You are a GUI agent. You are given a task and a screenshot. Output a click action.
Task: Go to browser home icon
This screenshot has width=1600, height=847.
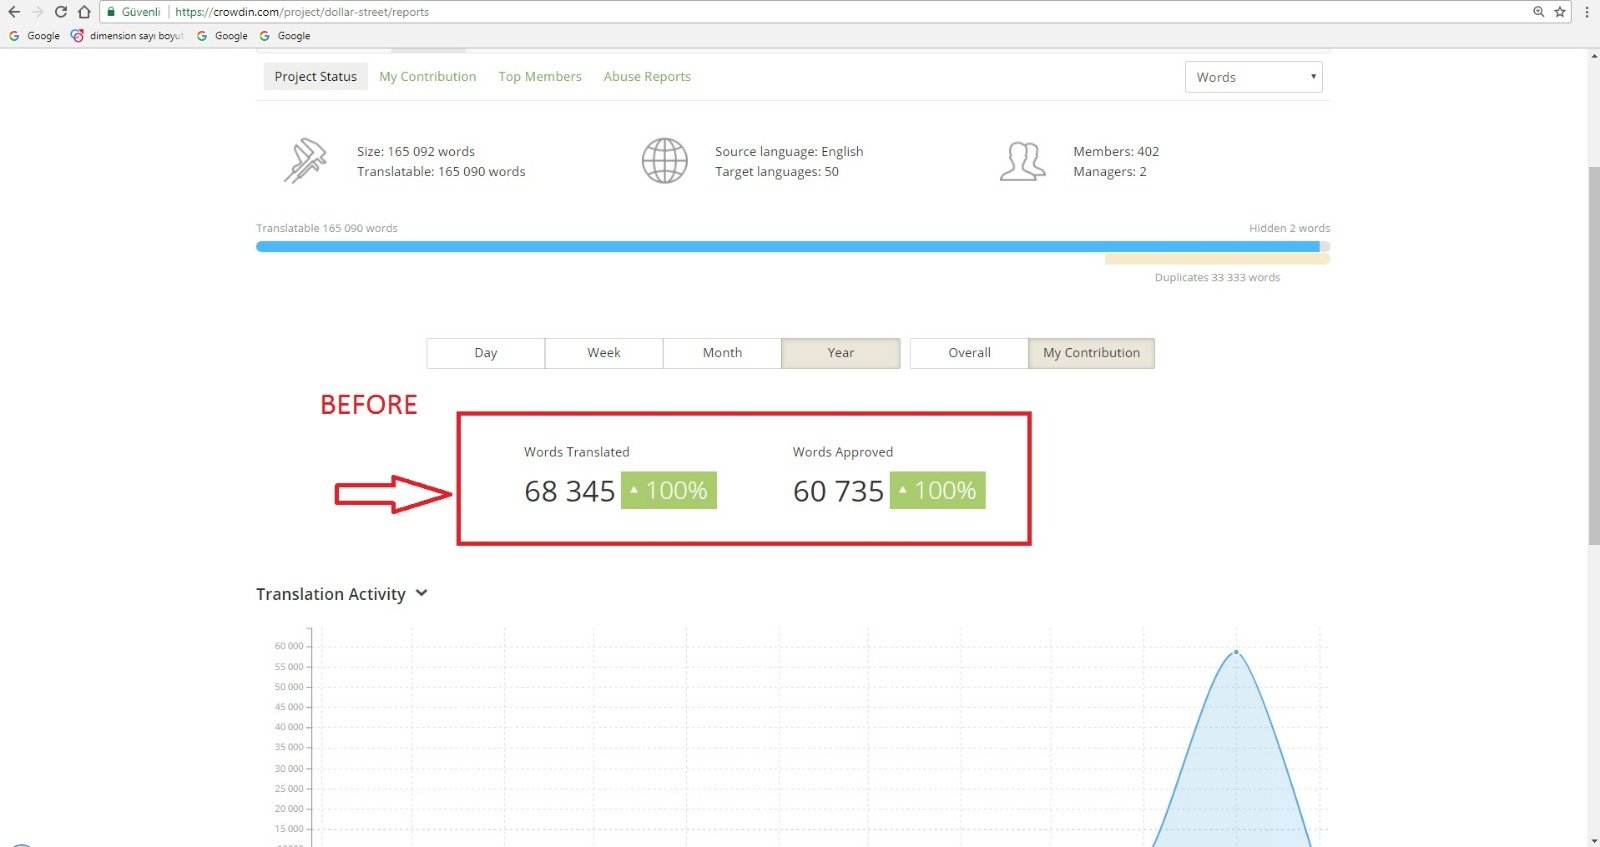[x=84, y=12]
